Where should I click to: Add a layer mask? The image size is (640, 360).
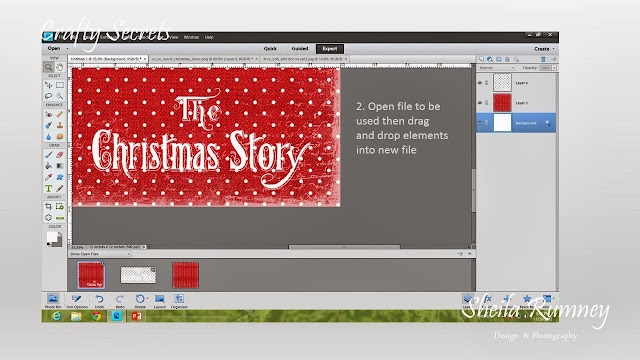point(499,59)
